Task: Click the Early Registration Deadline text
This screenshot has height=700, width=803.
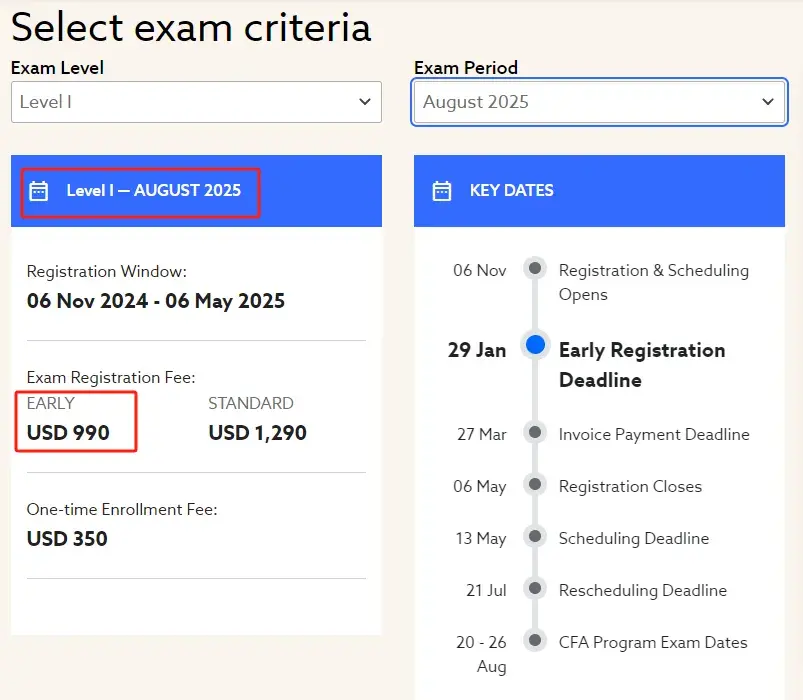Action: 641,365
